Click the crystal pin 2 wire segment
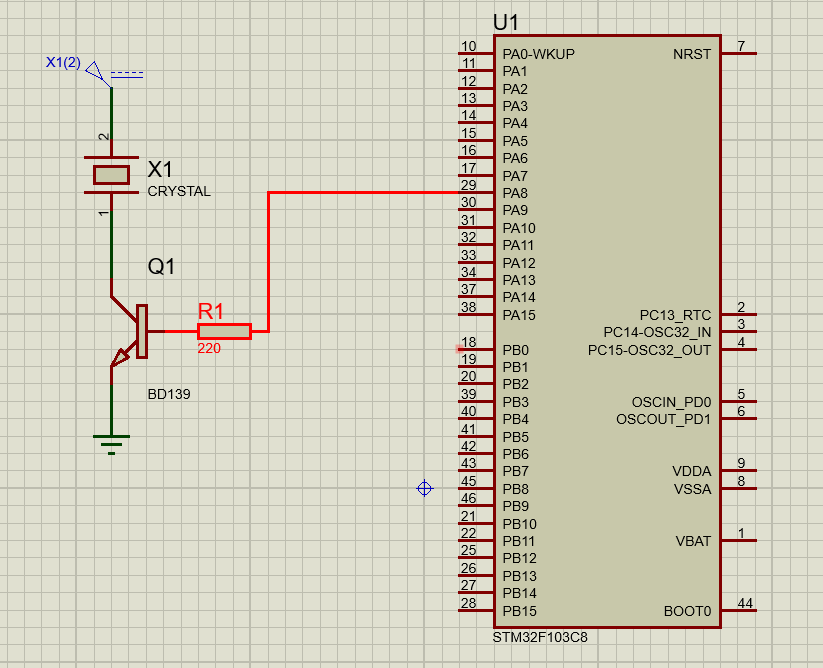The image size is (823, 668). (x=111, y=113)
